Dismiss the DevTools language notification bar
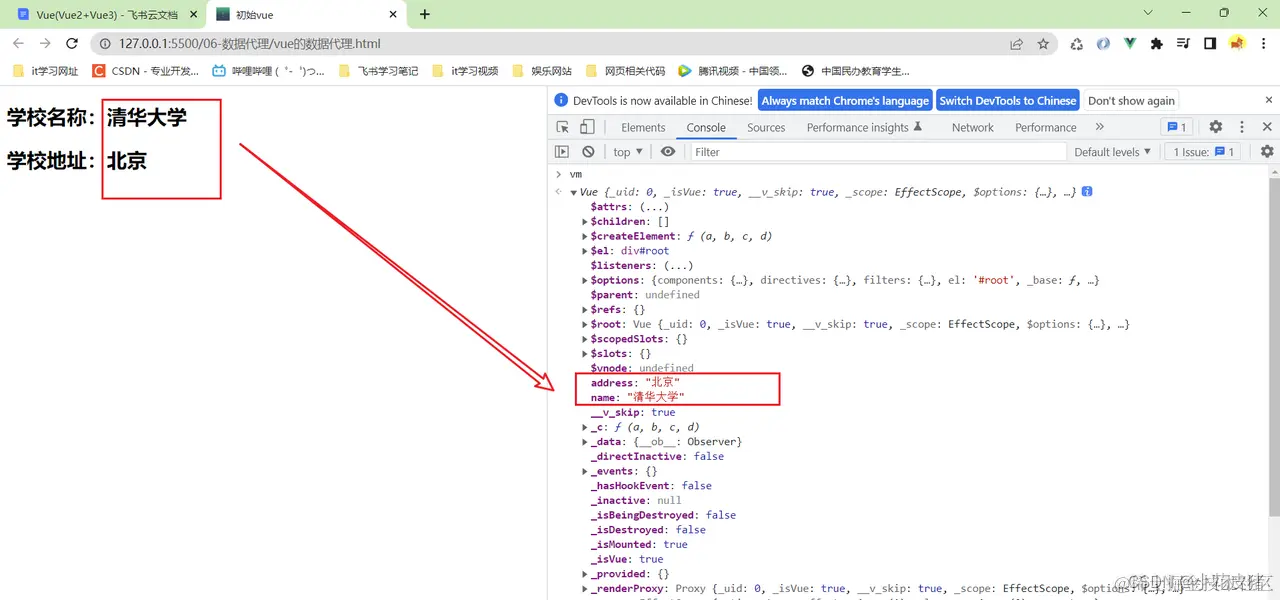 1269,101
